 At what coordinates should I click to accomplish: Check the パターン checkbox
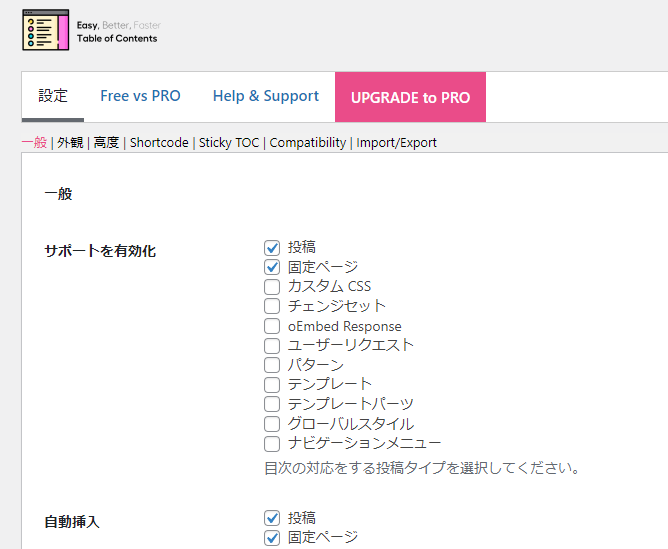[272, 365]
